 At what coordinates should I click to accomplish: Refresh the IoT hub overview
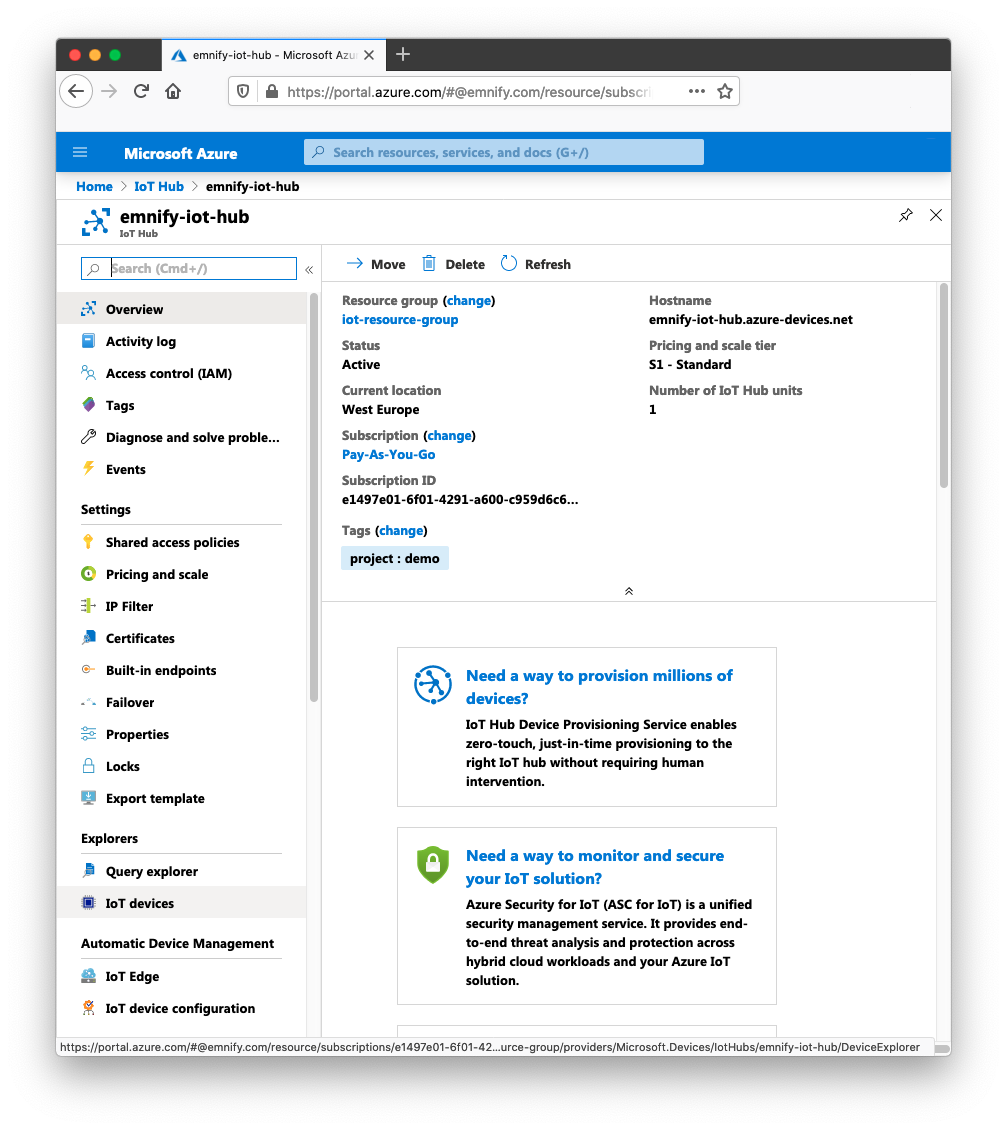click(536, 264)
